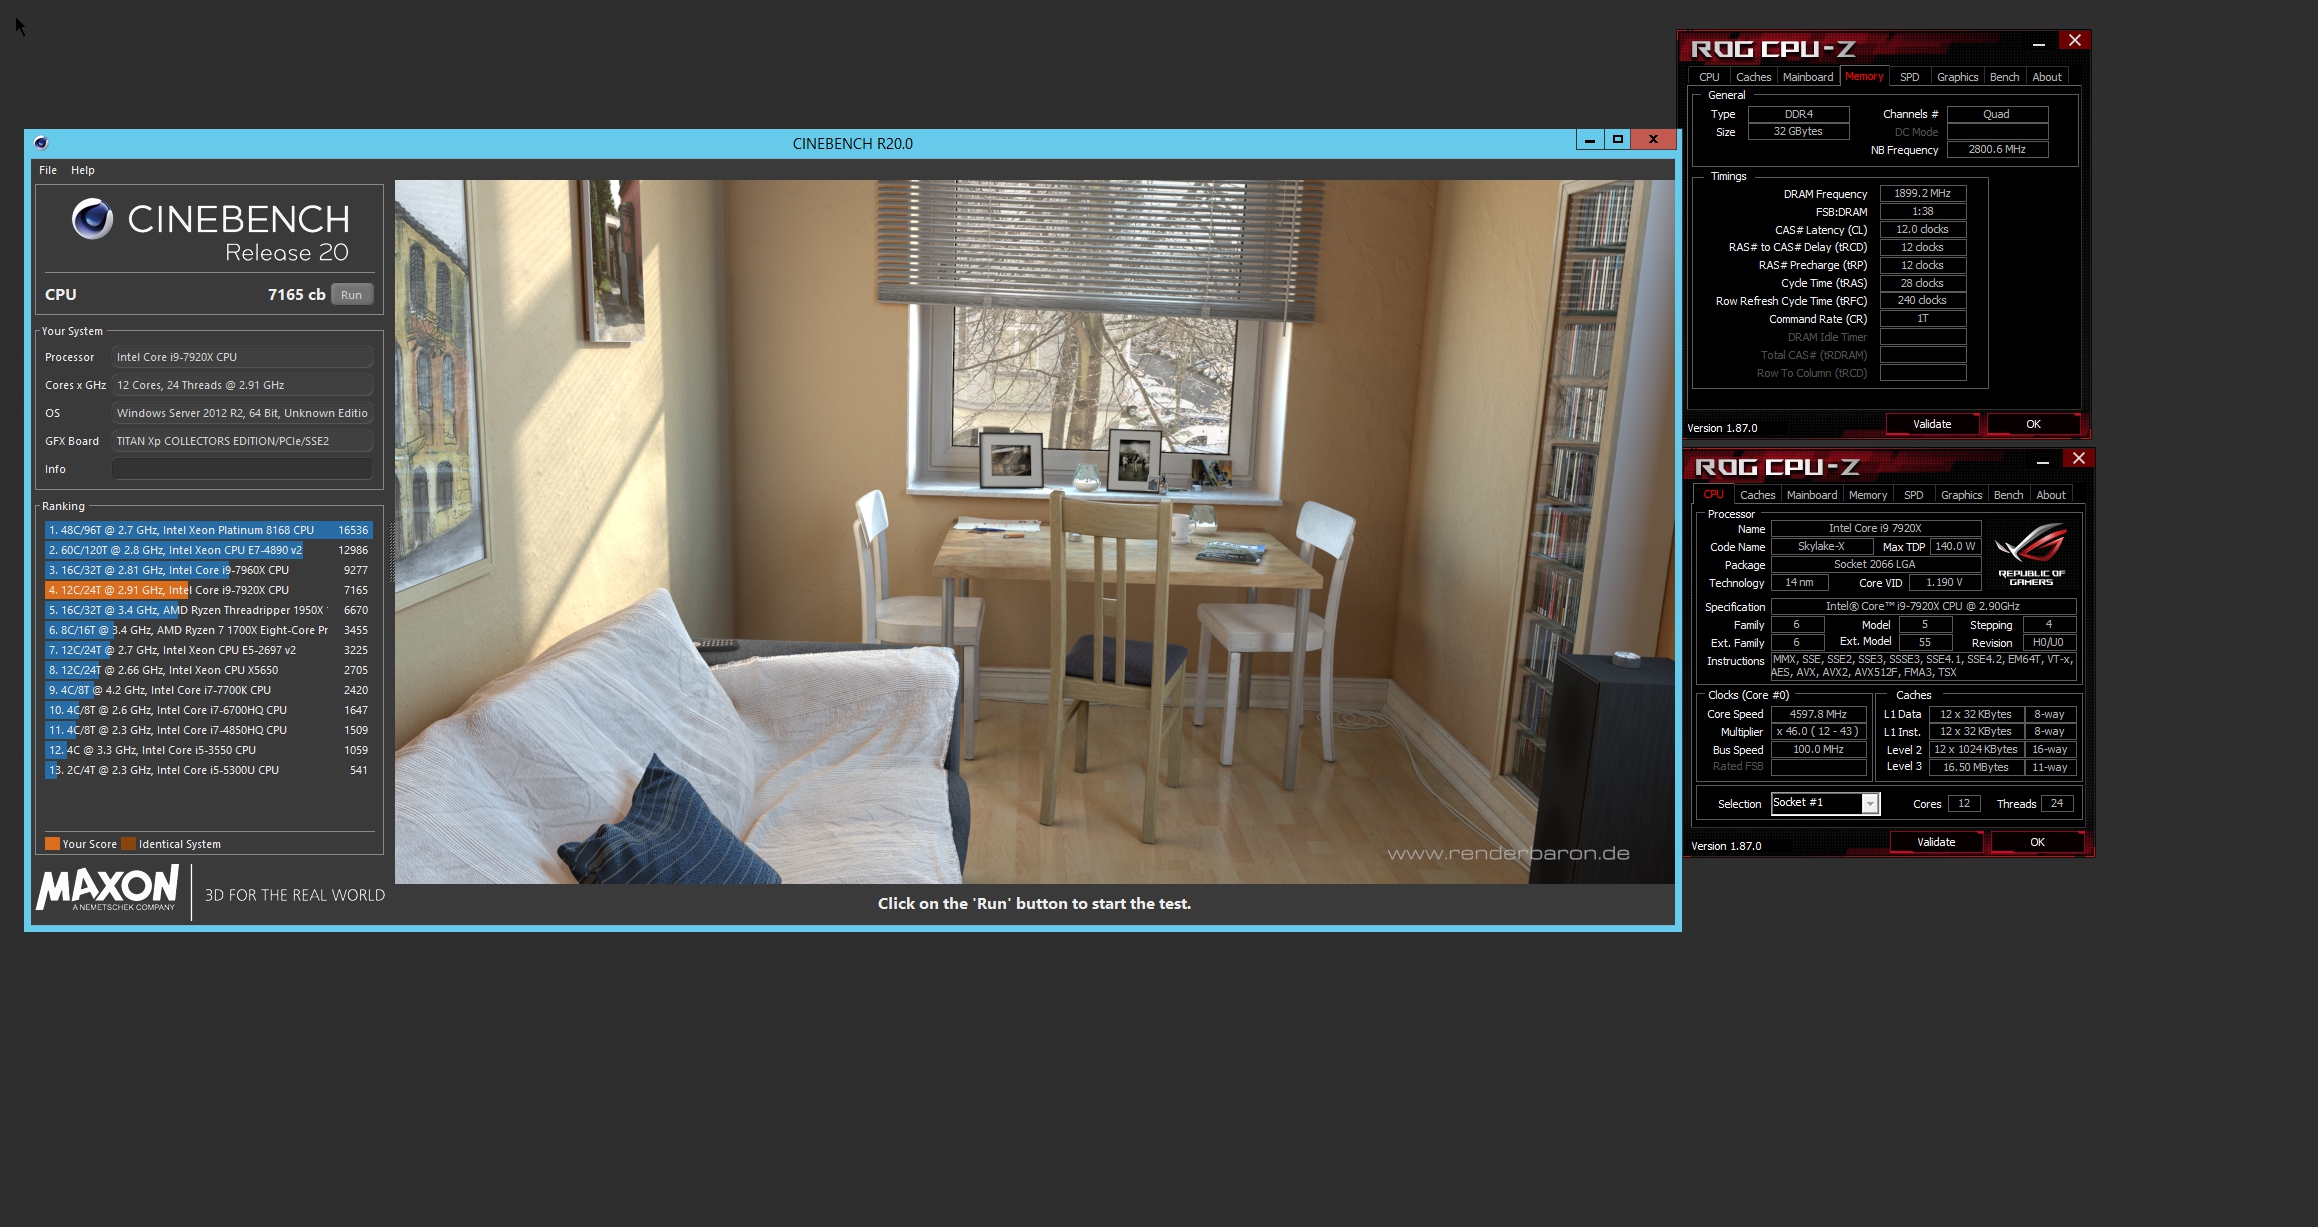Run the CPU benchmark test
This screenshot has height=1227, width=2318.
[x=351, y=295]
